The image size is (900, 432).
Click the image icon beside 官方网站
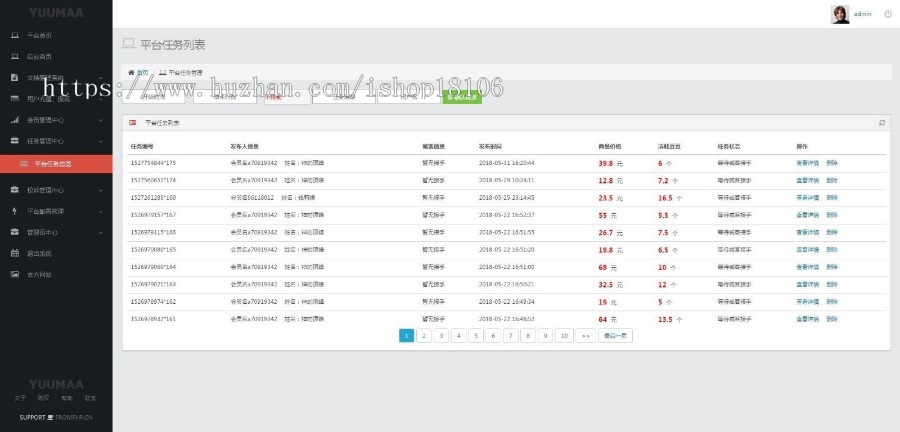(x=14, y=274)
